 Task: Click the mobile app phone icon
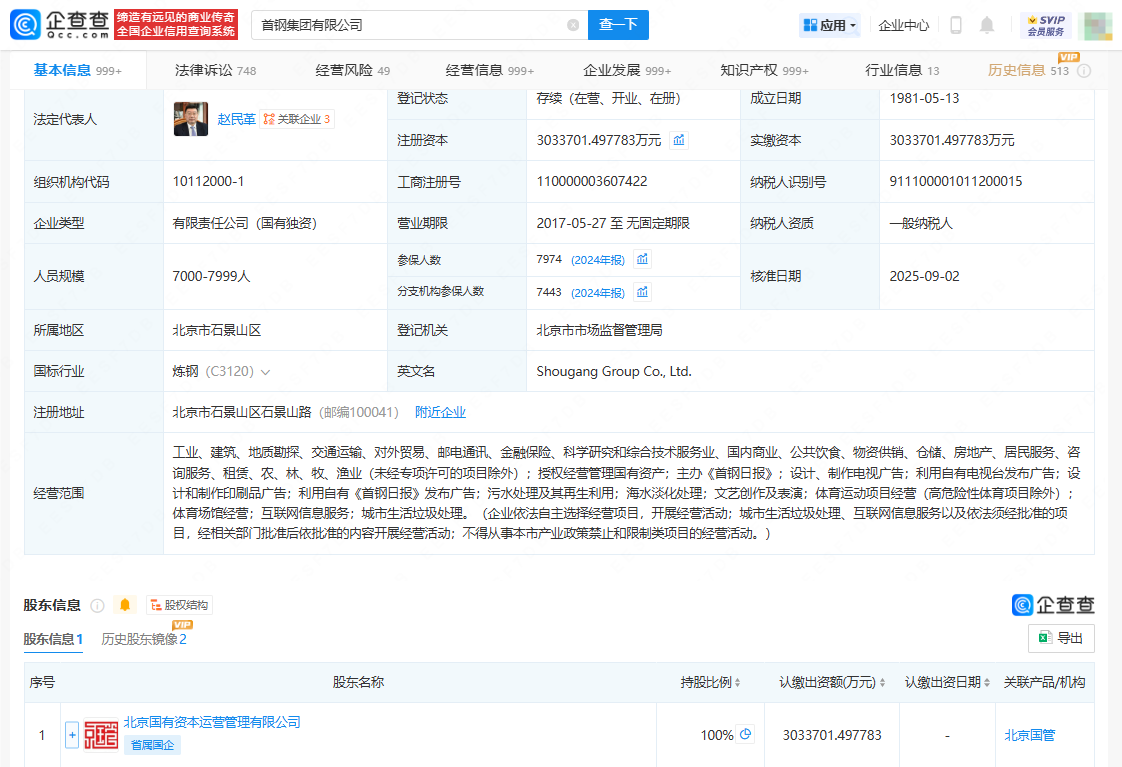(x=955, y=25)
